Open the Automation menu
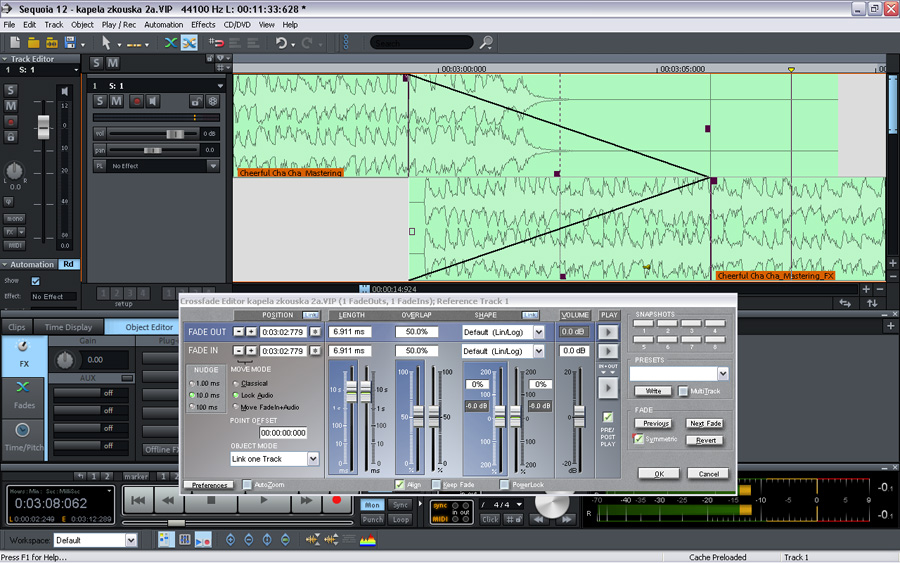This screenshot has width=900, height=563. pyautogui.click(x=163, y=24)
